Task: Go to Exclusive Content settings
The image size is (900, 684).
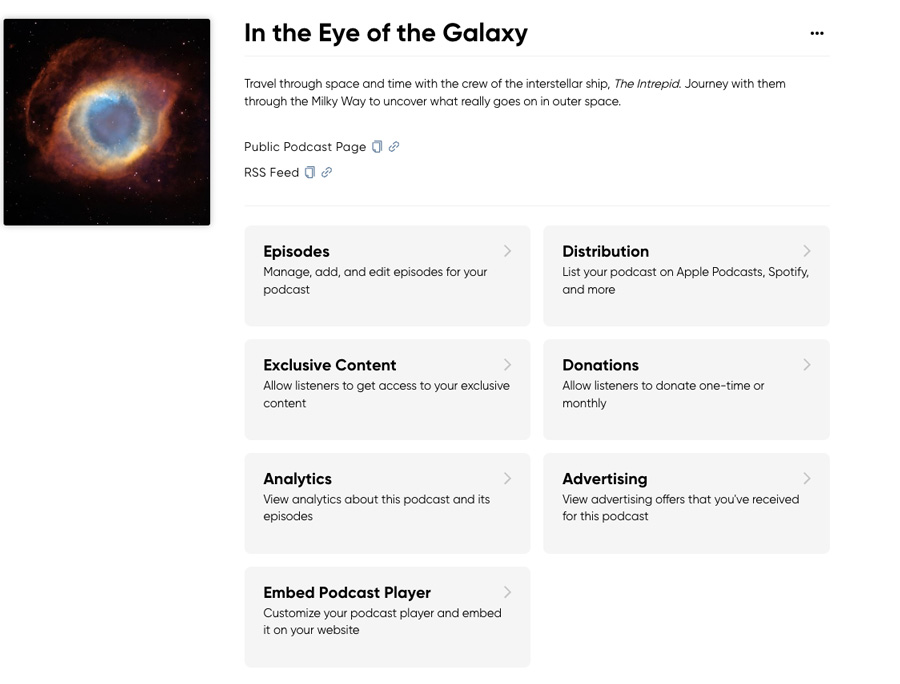Action: click(387, 390)
